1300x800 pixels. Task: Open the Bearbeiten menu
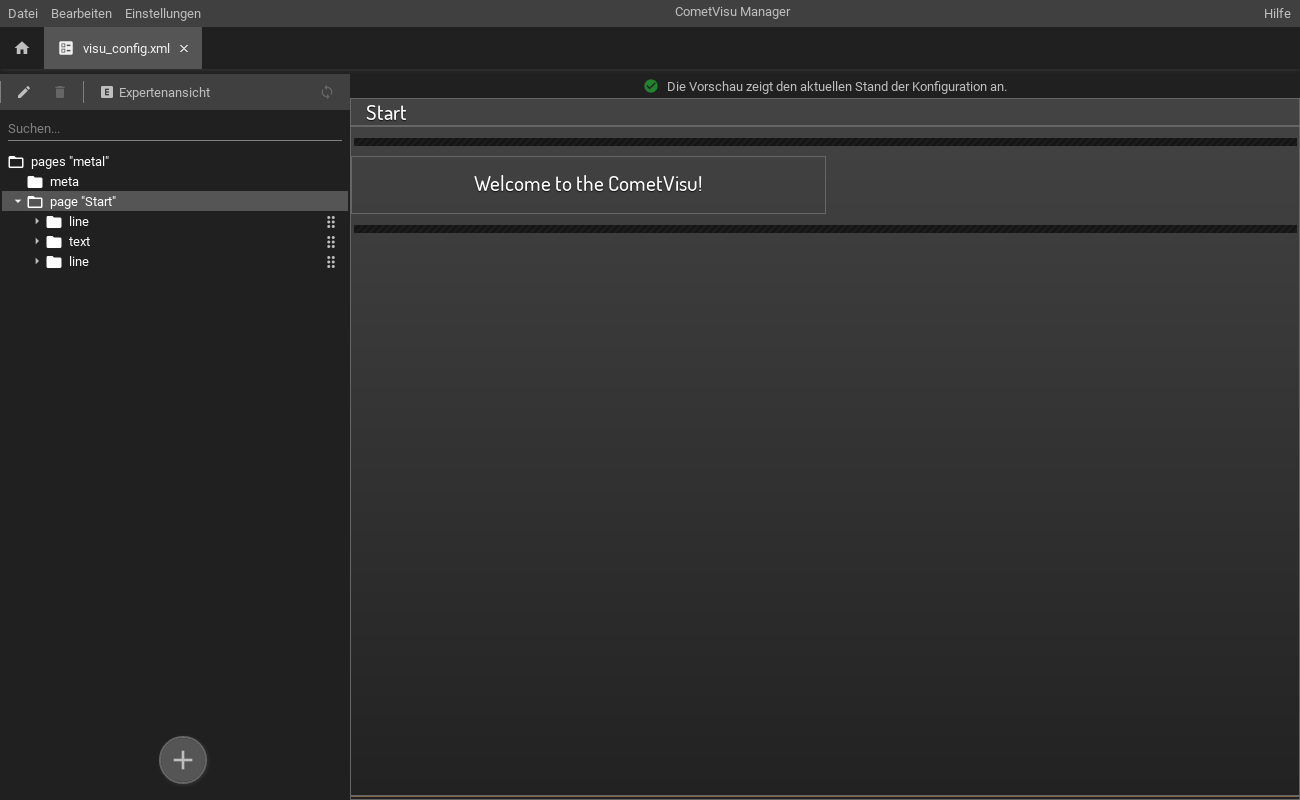(x=81, y=13)
